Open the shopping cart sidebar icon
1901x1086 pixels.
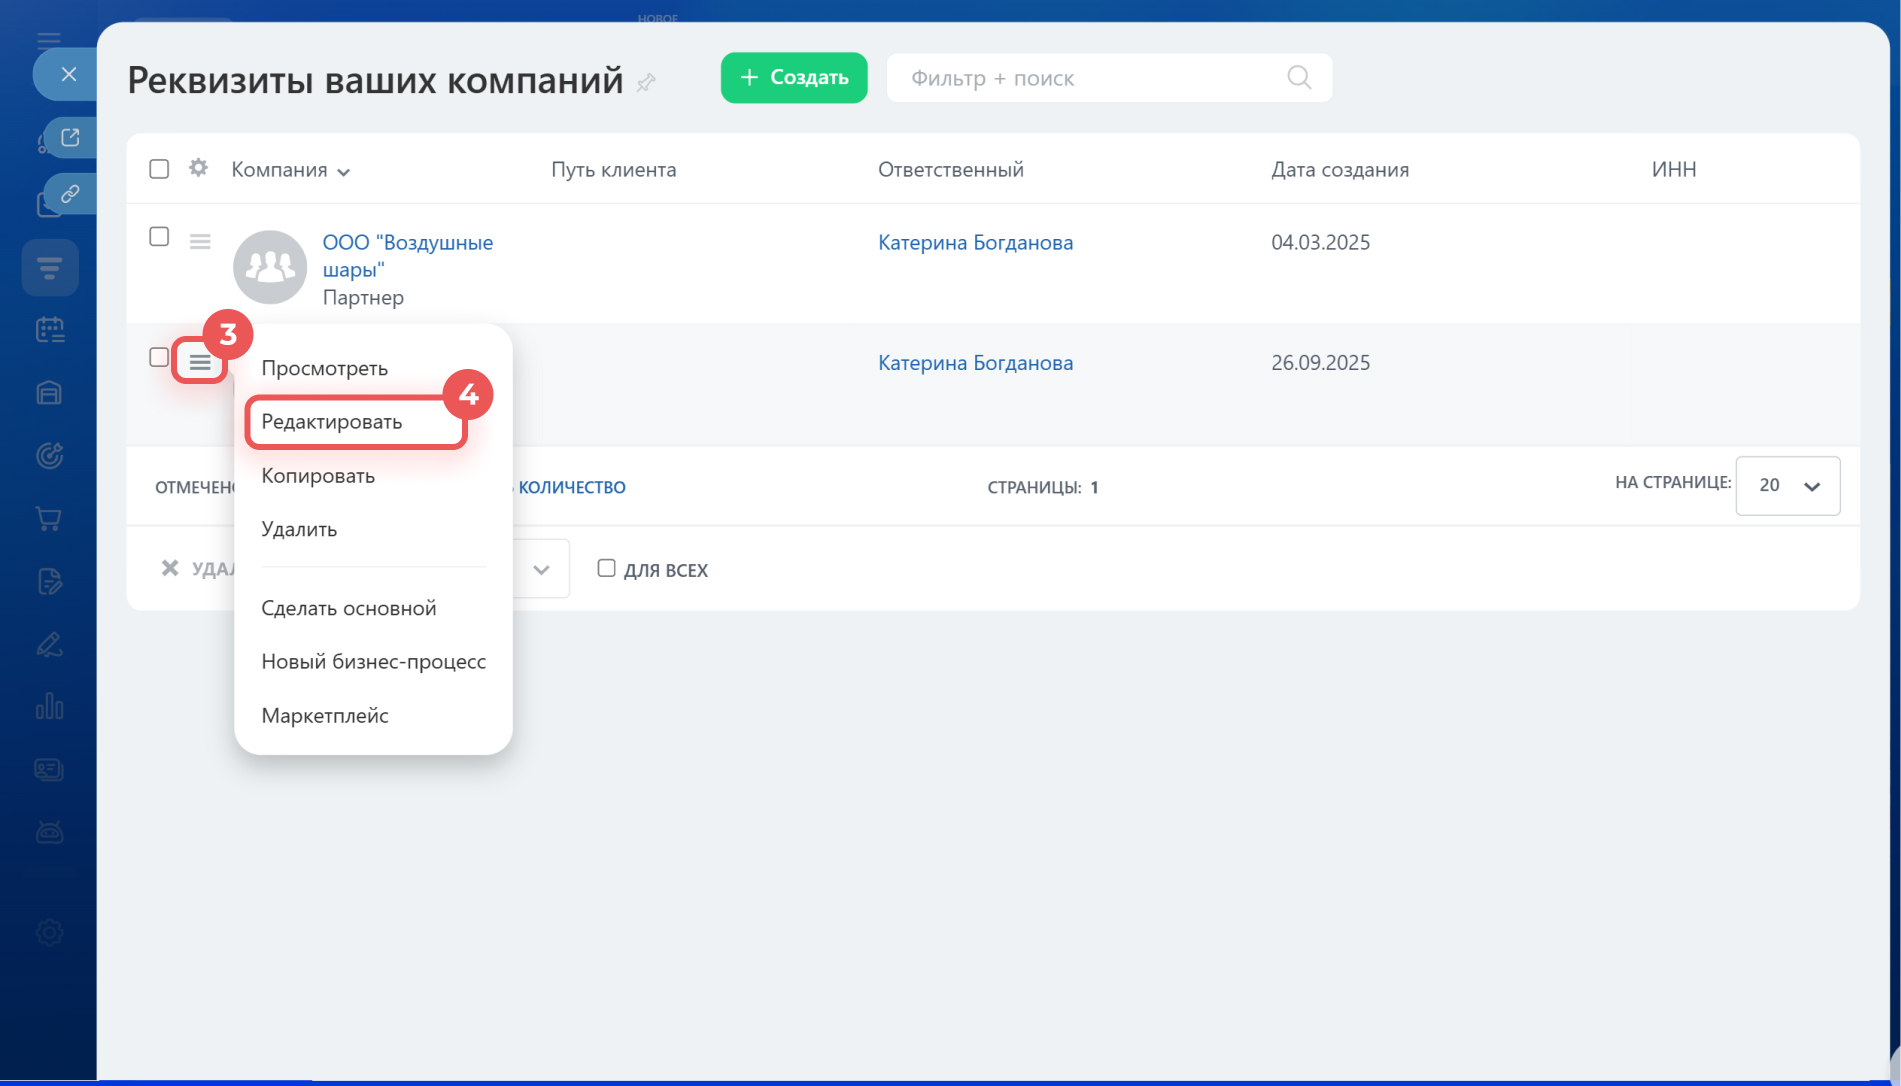click(x=49, y=519)
